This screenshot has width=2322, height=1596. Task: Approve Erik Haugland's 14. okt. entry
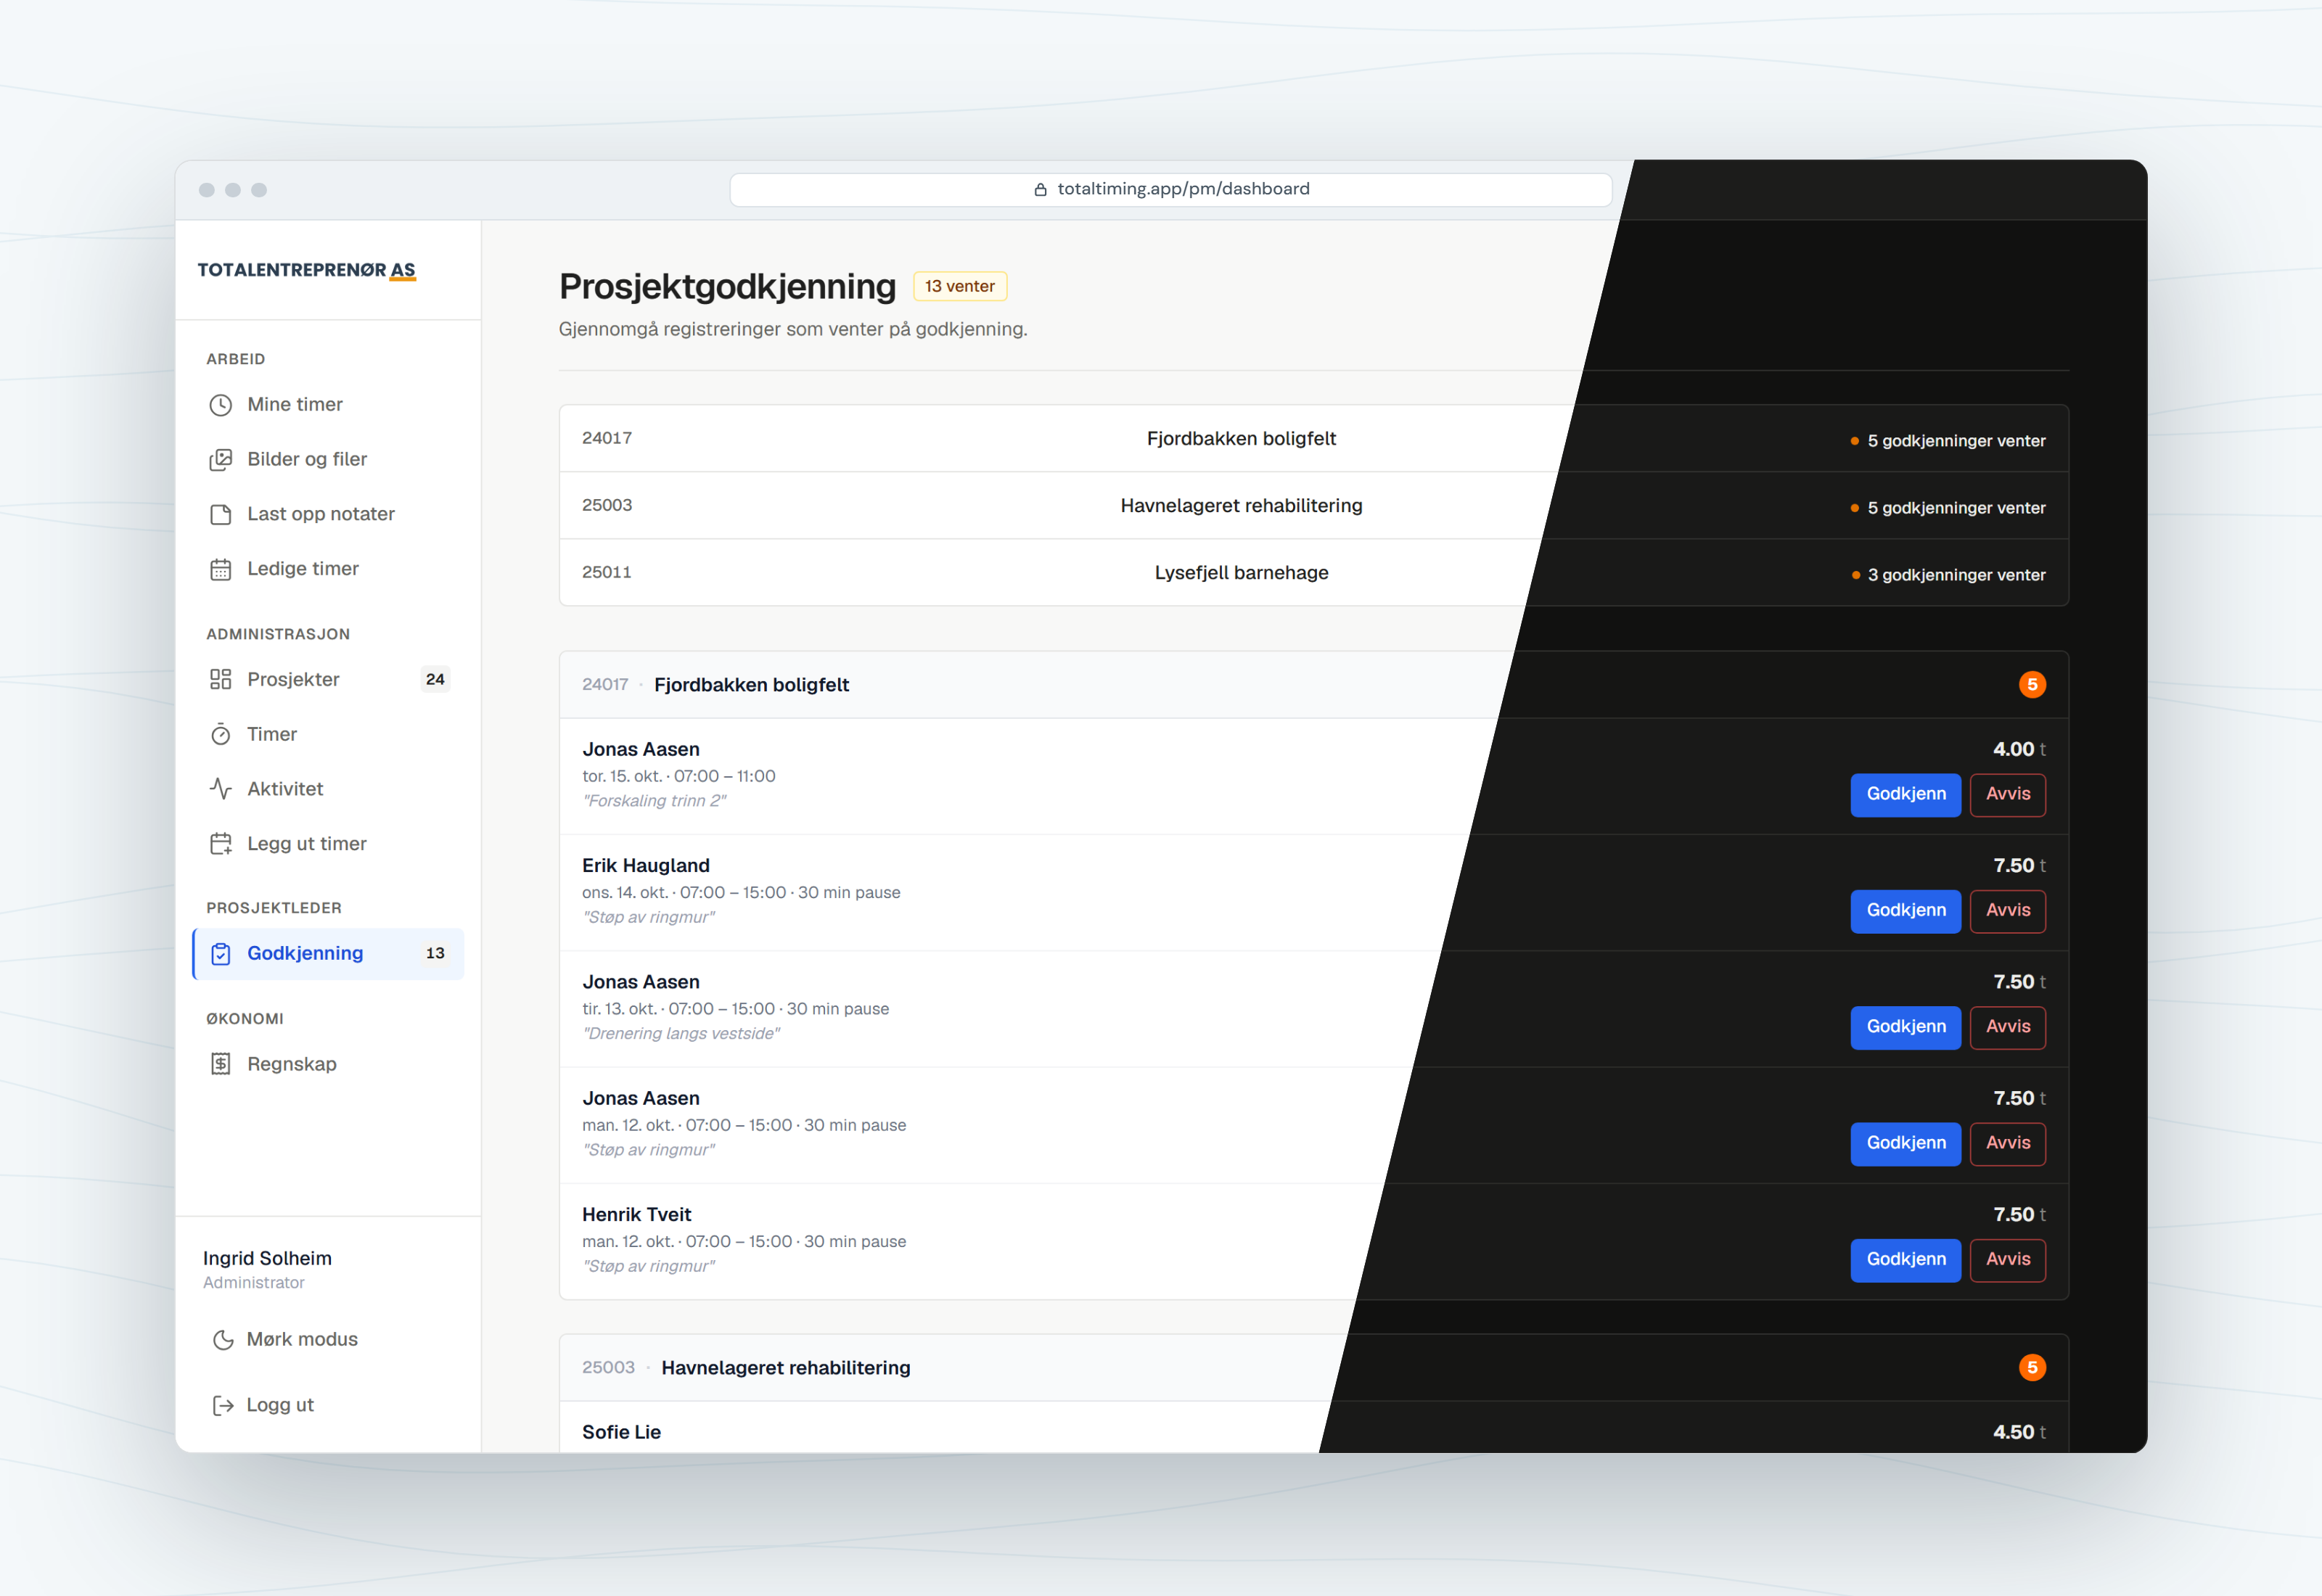[1905, 911]
